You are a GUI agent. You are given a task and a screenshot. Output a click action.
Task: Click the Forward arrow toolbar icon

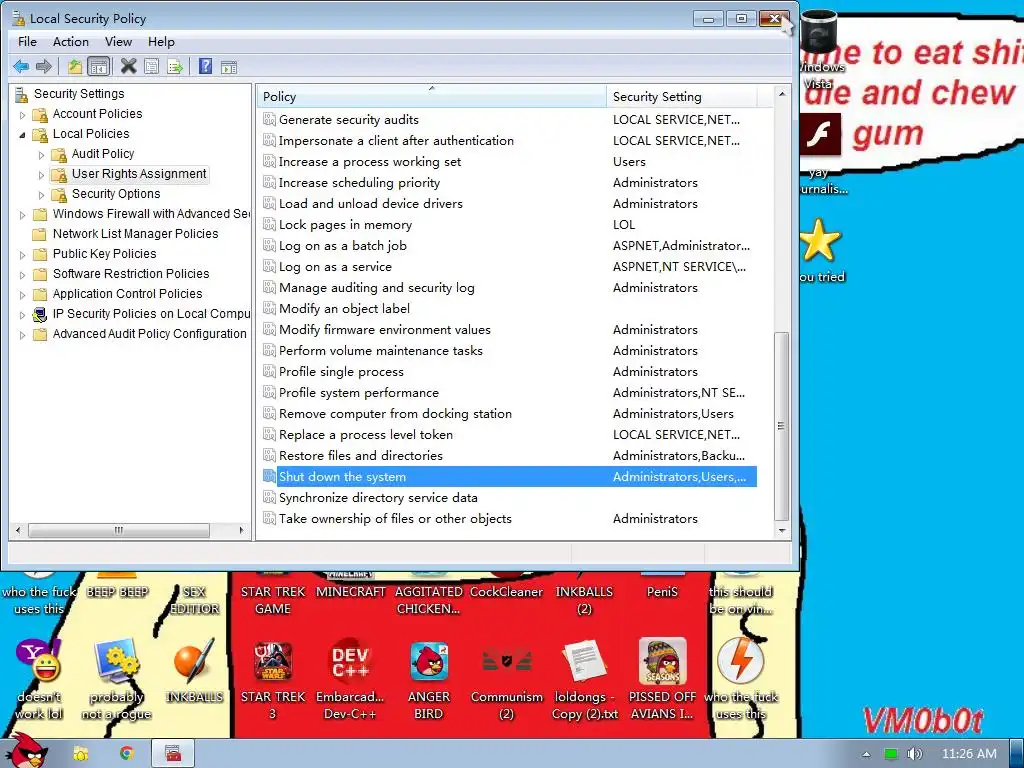44,66
